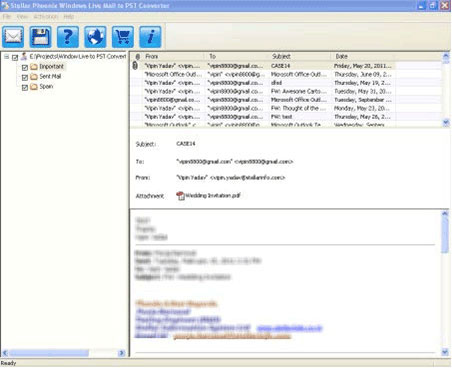Sort emails by Date column header
Image resolution: width=452 pixels, height=368 pixels.
(x=363, y=56)
